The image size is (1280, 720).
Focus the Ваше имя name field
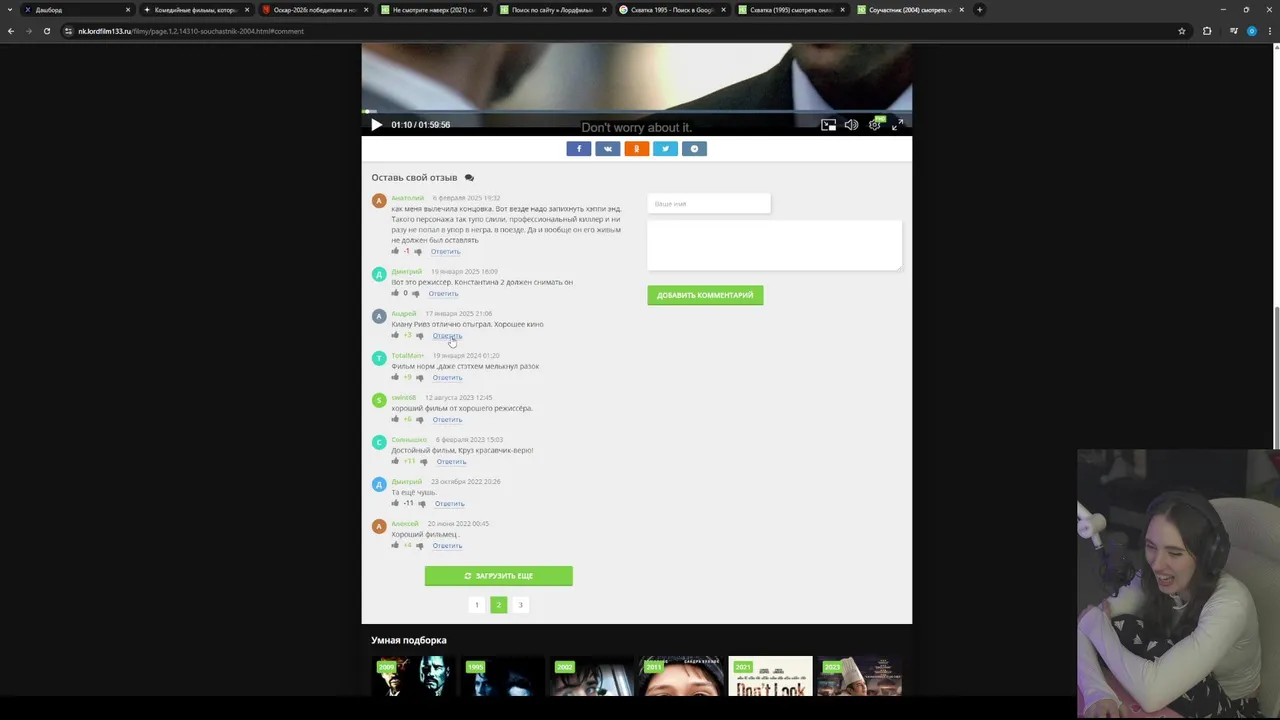point(709,204)
